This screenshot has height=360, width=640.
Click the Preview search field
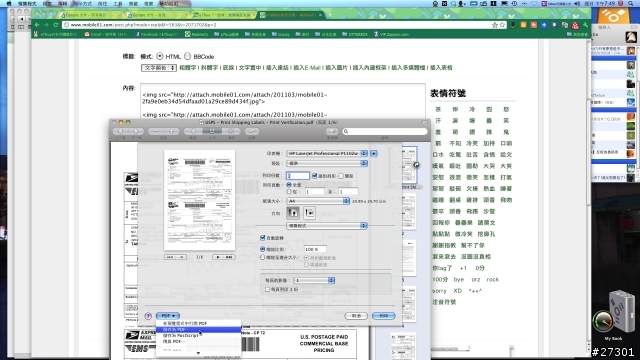[x=385, y=131]
